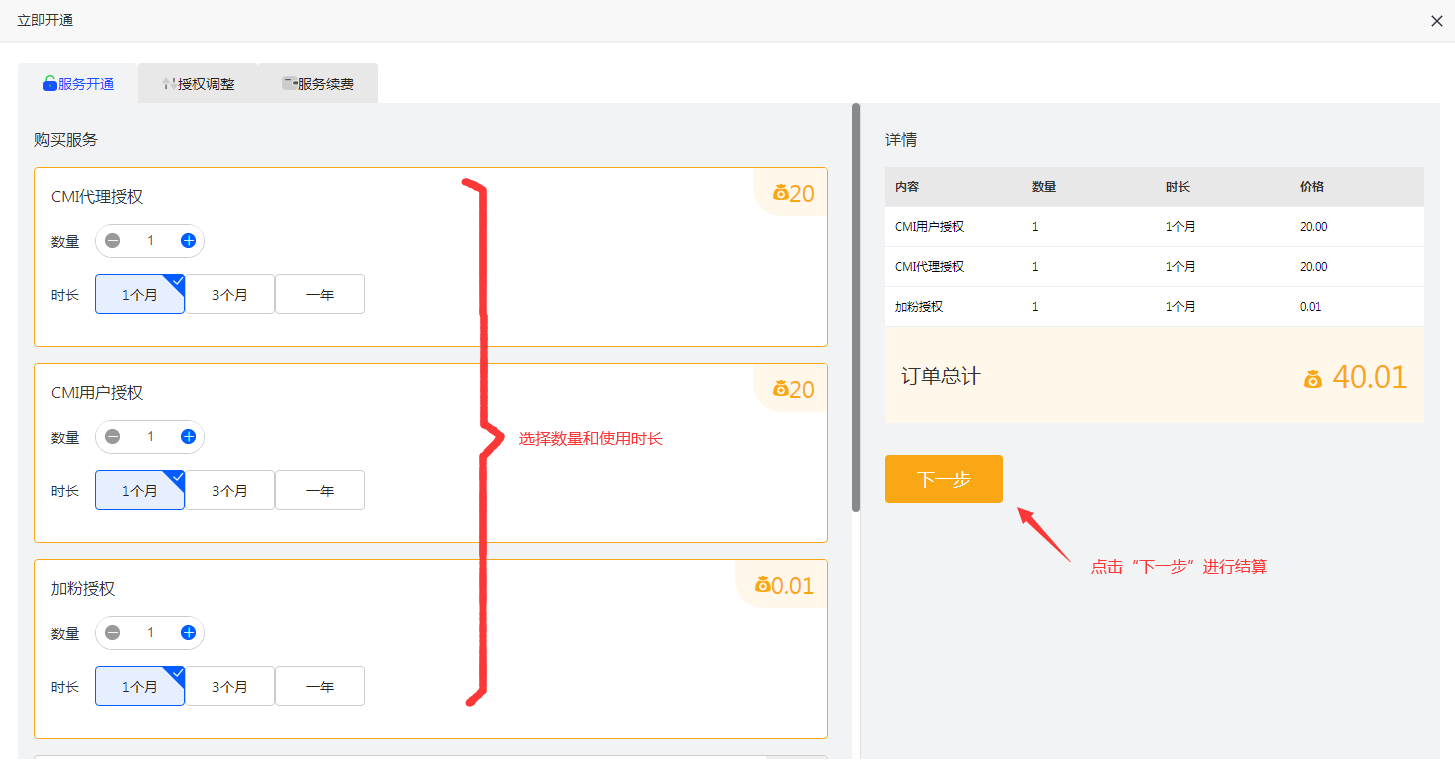Choose 一年 duration for CMI代理授权
This screenshot has width=1455, height=761.
pyautogui.click(x=320, y=295)
